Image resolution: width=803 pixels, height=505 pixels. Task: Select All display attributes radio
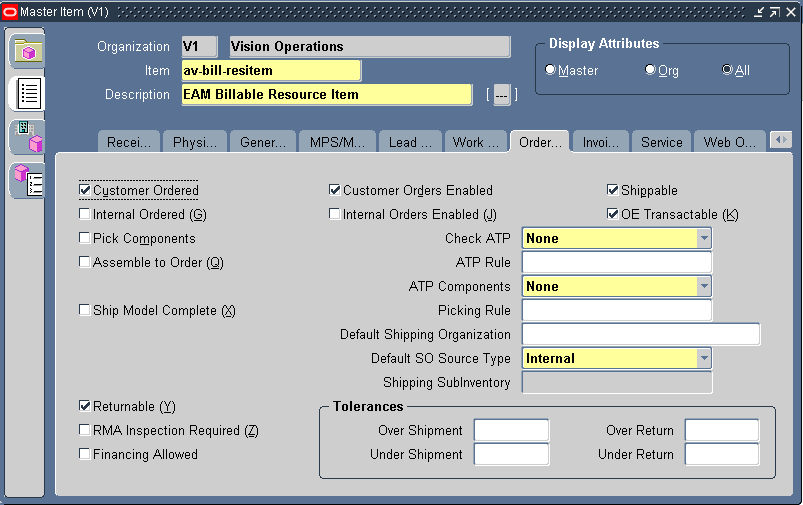[x=727, y=69]
